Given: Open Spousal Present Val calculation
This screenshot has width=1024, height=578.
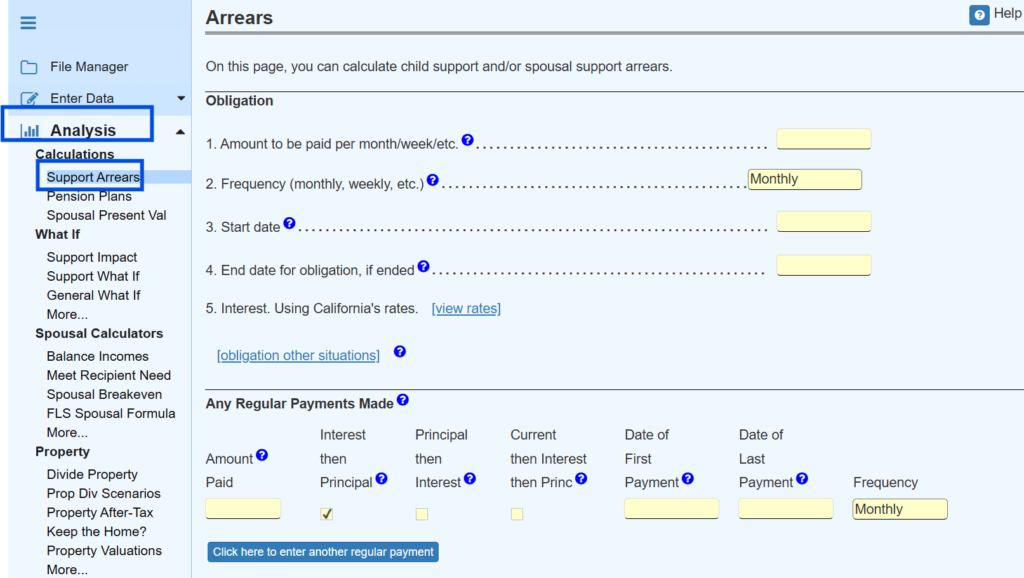Looking at the screenshot, I should [x=106, y=216].
